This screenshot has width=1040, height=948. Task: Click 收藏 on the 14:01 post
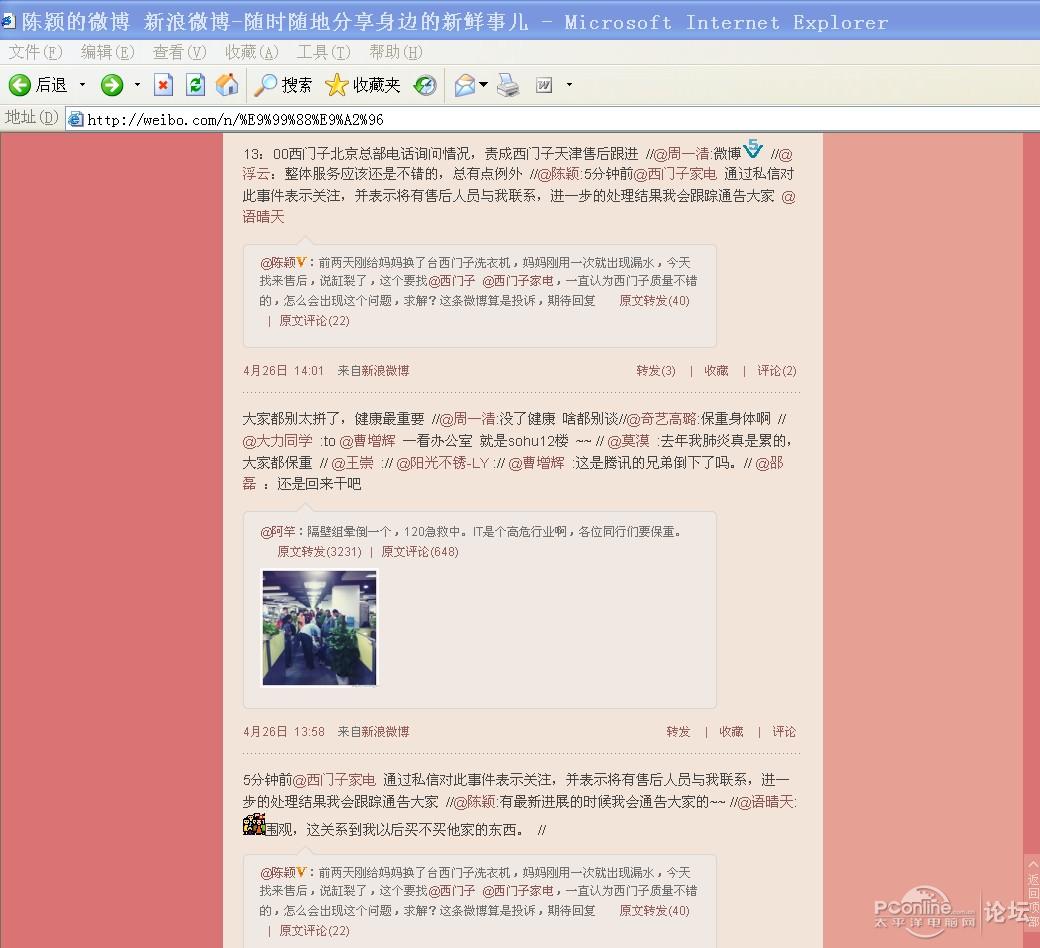(716, 371)
